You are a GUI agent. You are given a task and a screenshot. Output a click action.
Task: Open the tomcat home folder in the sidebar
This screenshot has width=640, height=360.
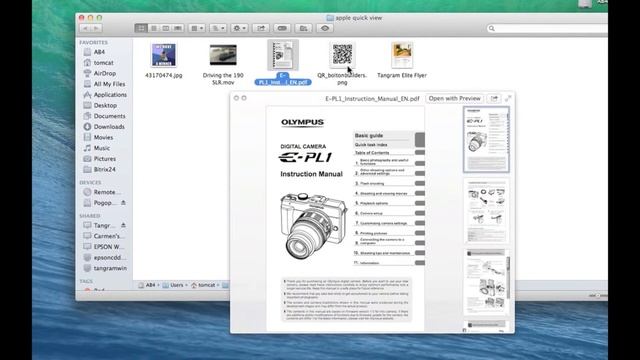click(x=104, y=62)
